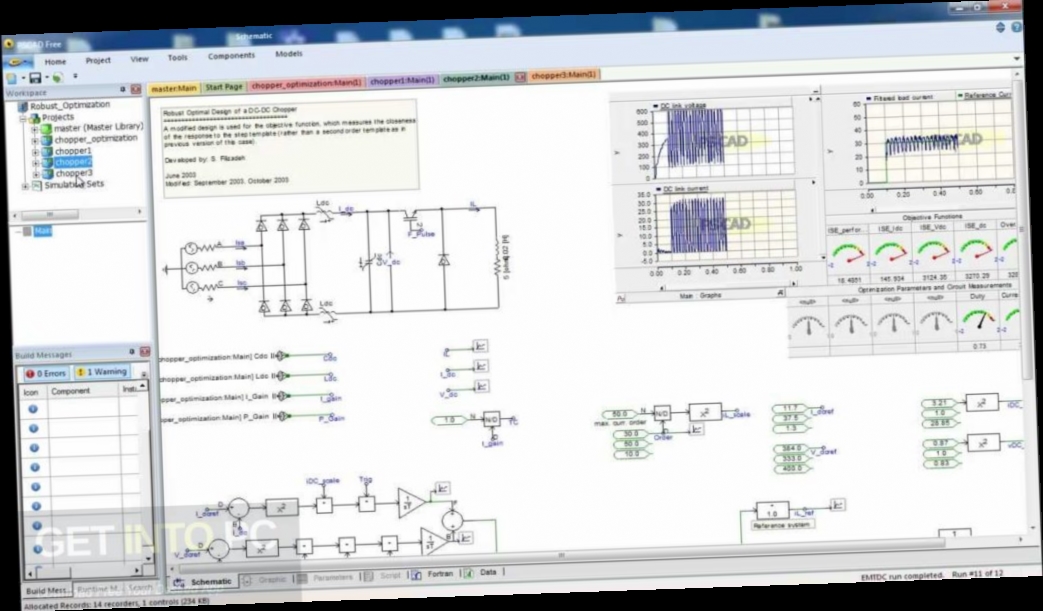Image resolution: width=1043 pixels, height=611 pixels.
Task: Click the New project icon on the toolbar
Action: 13,77
